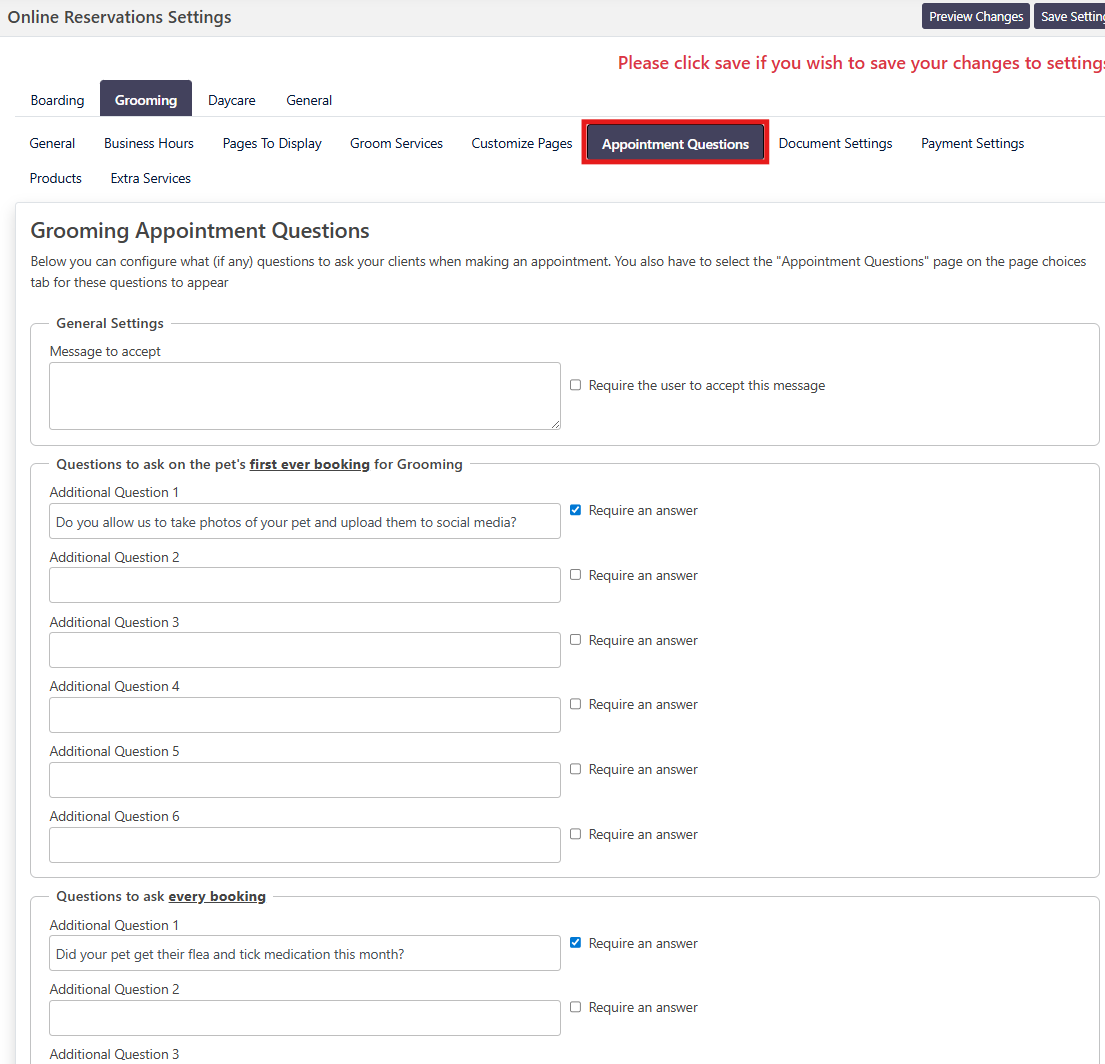Click the Preview Changes button
Image resolution: width=1105 pixels, height=1064 pixels.
coord(975,17)
